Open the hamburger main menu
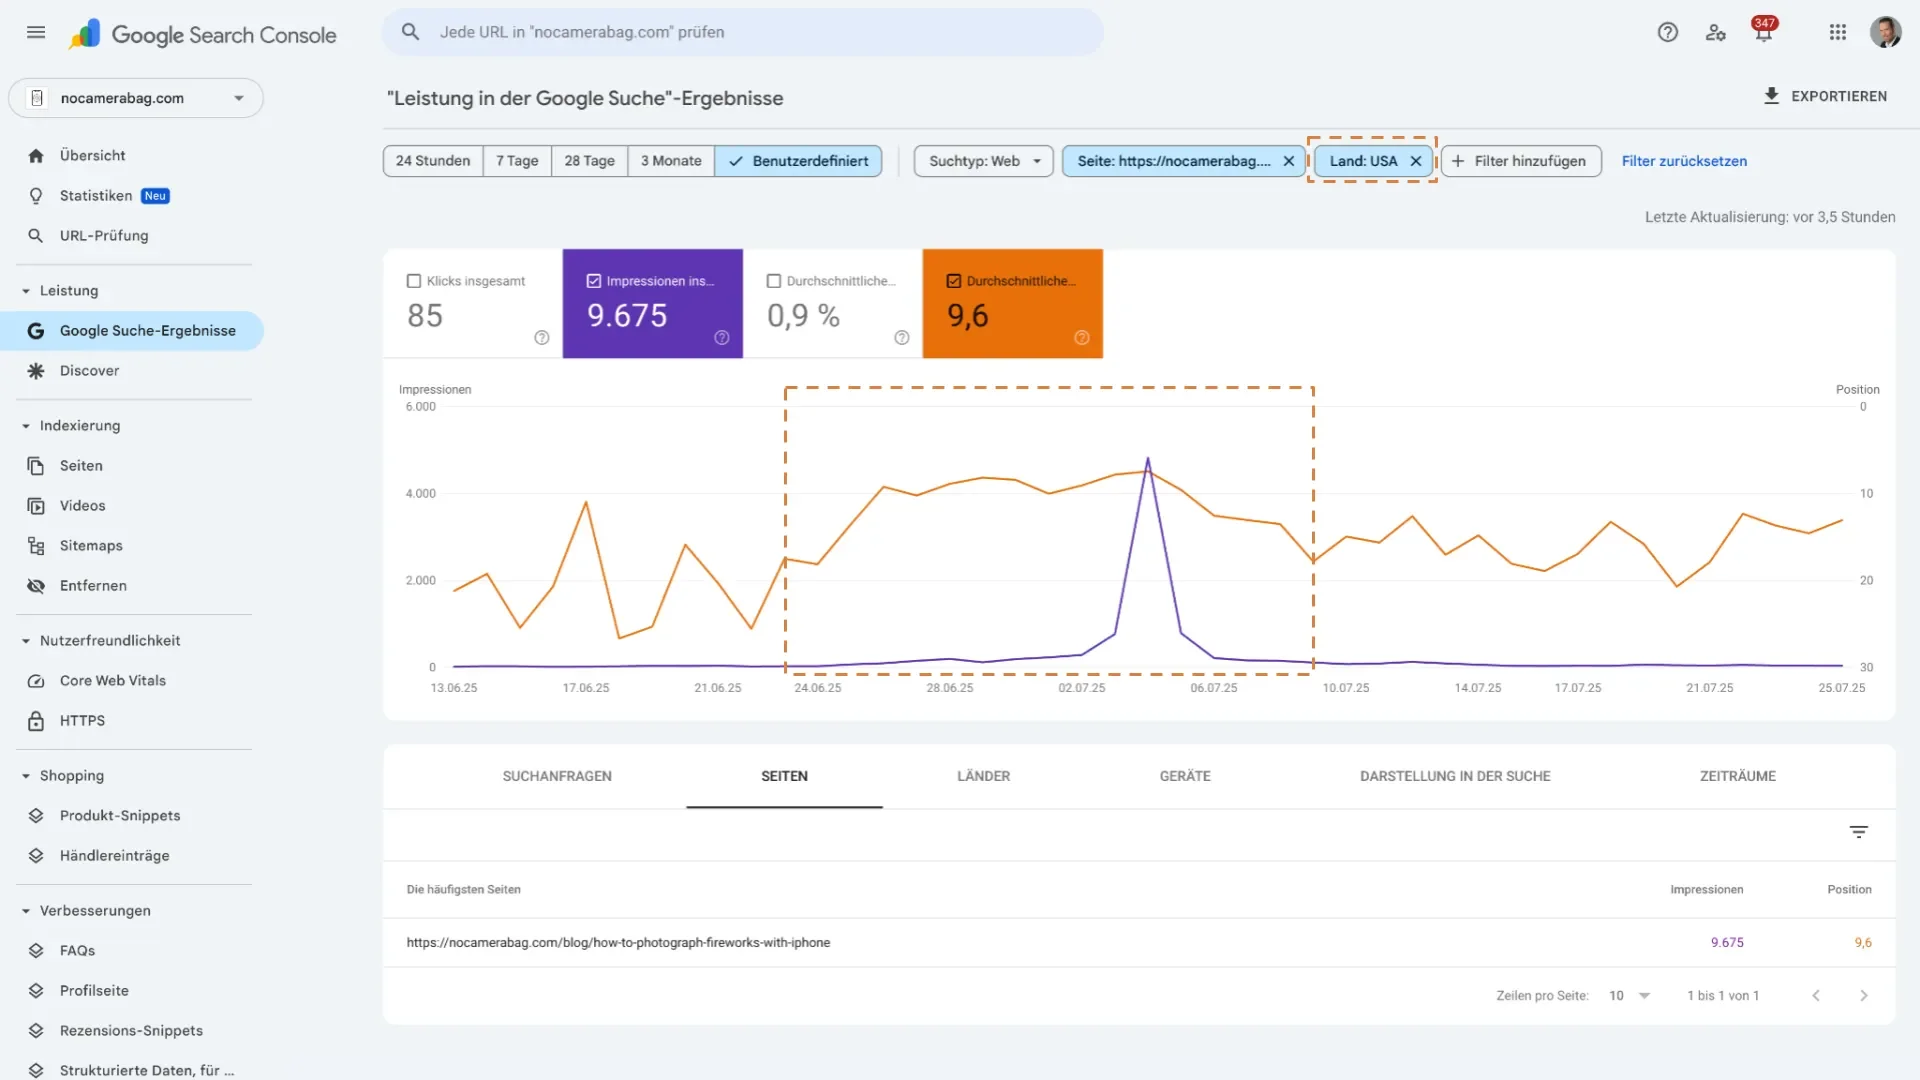 coord(36,32)
